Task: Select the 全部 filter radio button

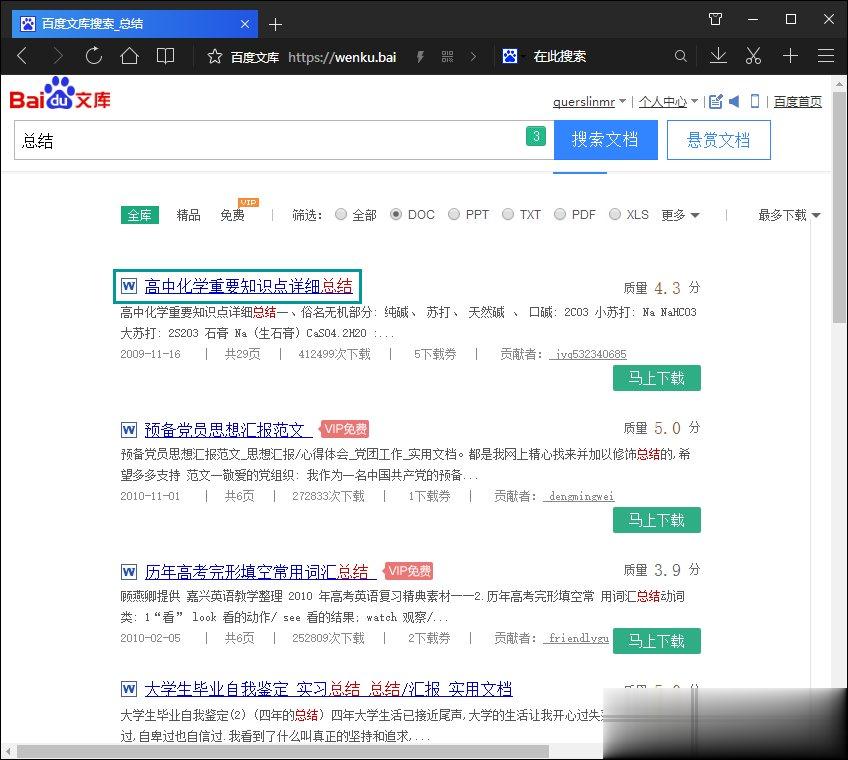Action: click(x=341, y=214)
